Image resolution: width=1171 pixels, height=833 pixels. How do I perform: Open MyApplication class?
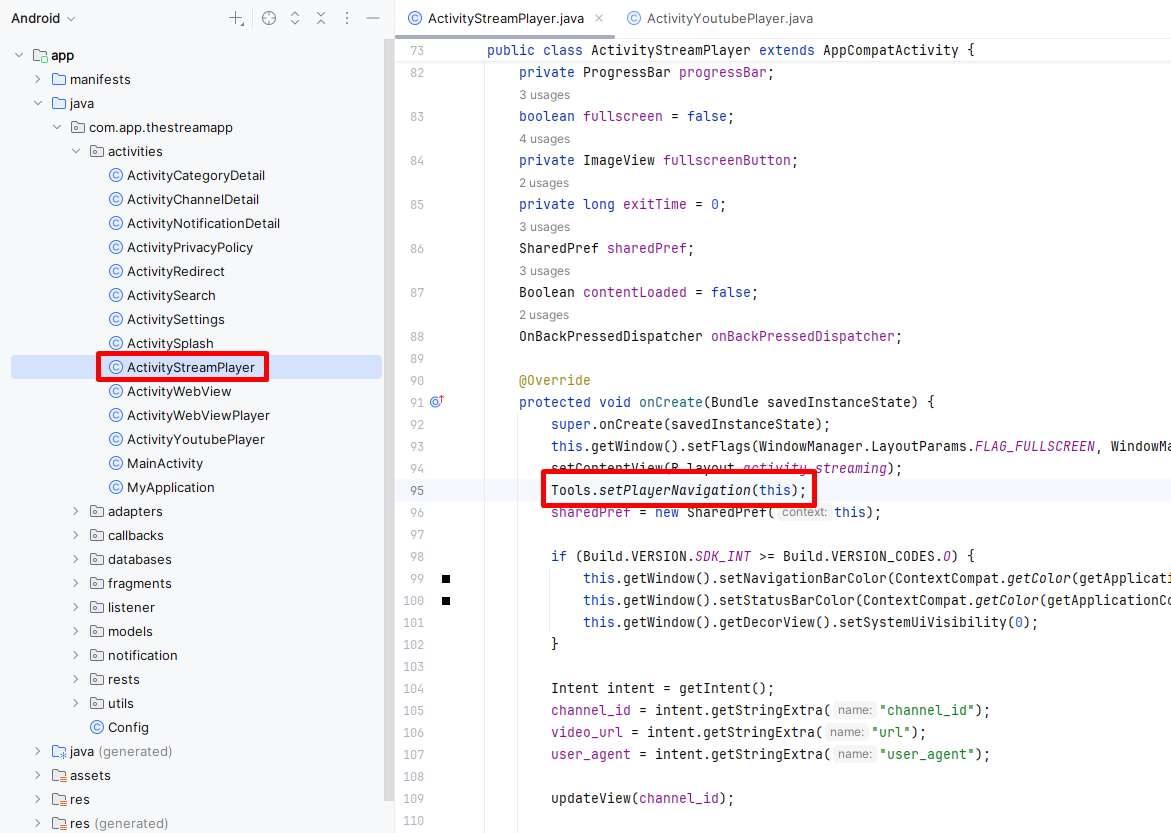click(x=162, y=487)
